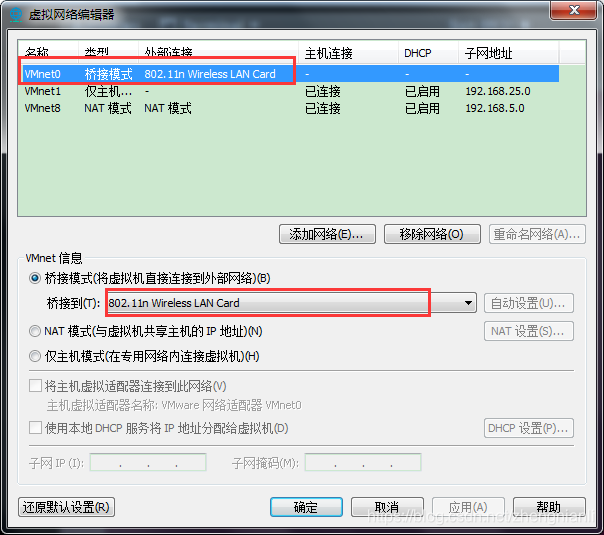This screenshot has height=535, width=604.
Task: Click the 子网地址 column header
Action: 508,53
